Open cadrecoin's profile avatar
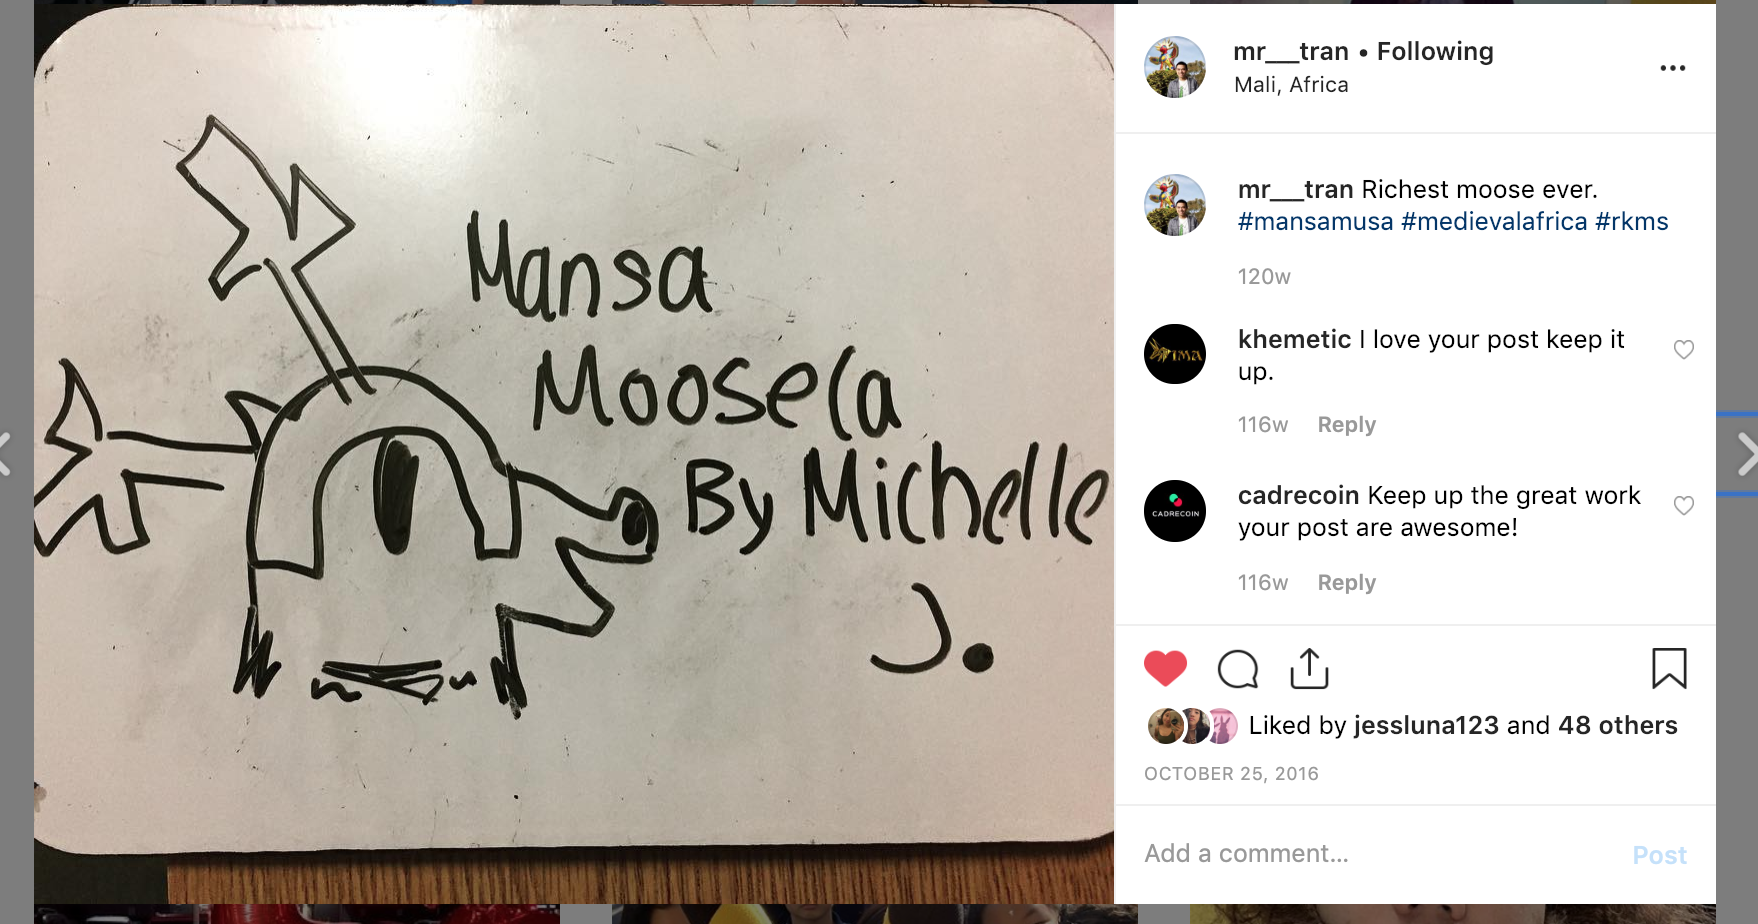 (x=1175, y=511)
